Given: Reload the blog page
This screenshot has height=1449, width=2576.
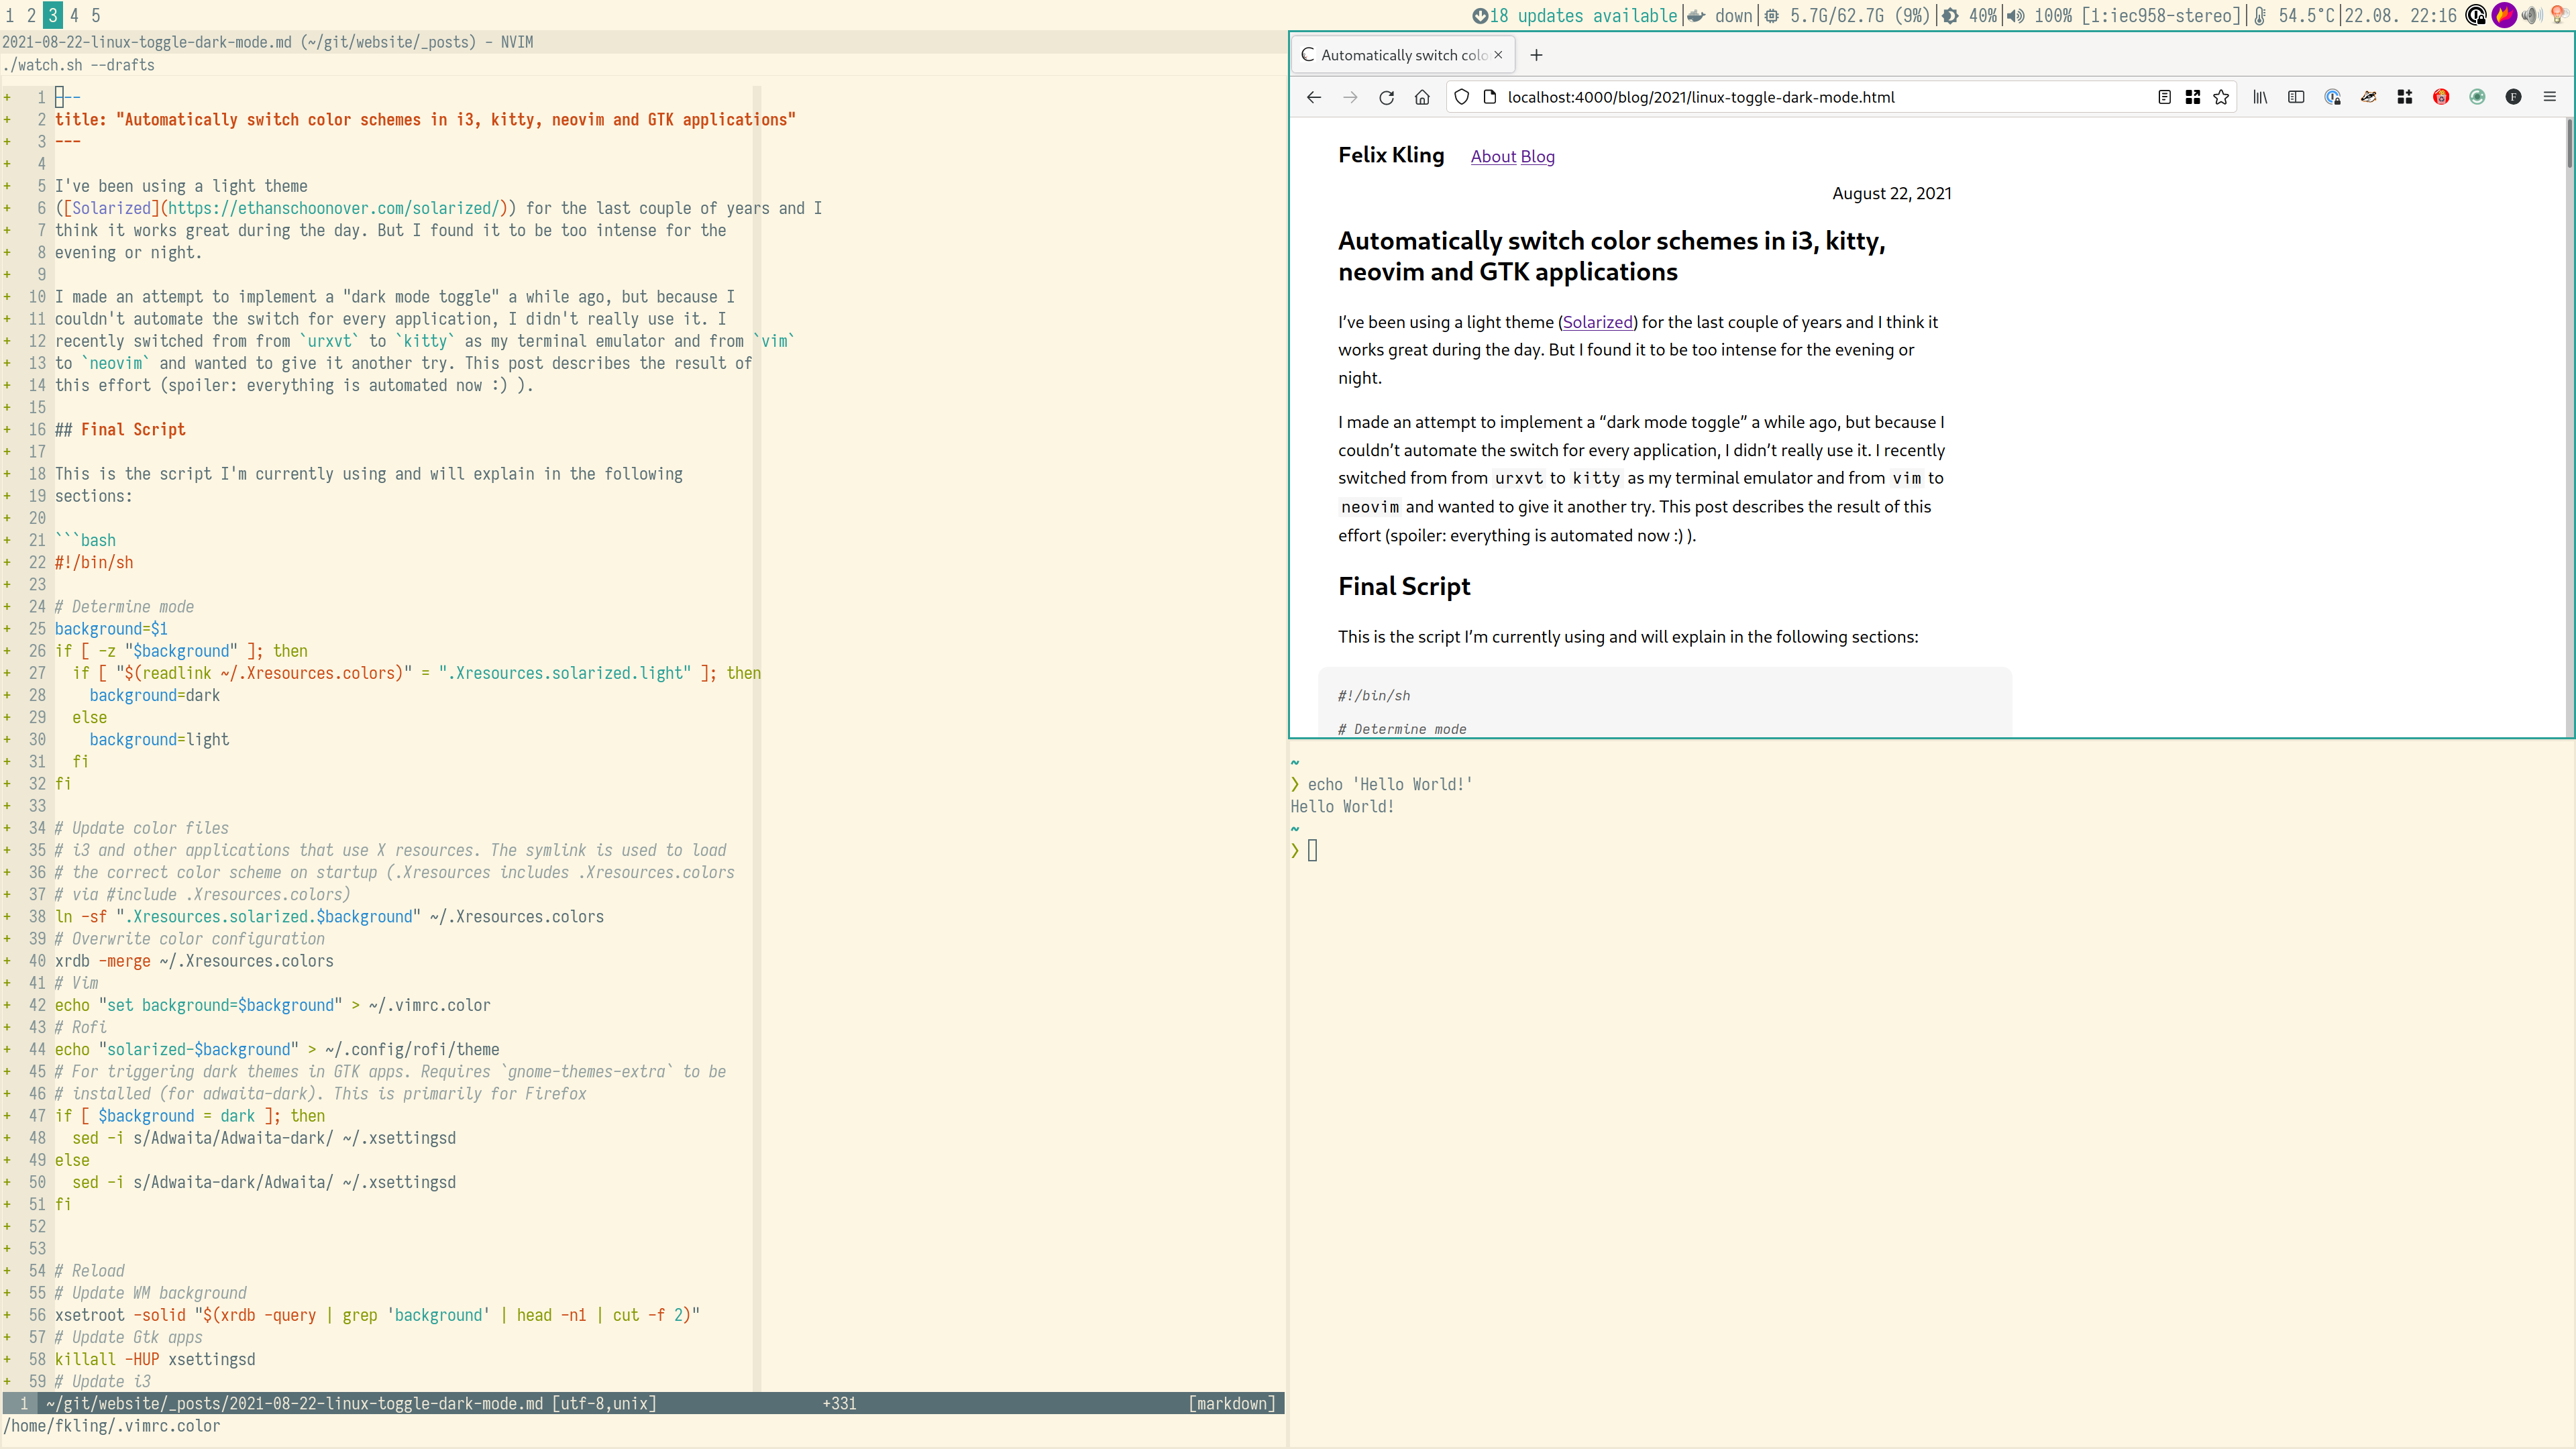Looking at the screenshot, I should pyautogui.click(x=1386, y=97).
